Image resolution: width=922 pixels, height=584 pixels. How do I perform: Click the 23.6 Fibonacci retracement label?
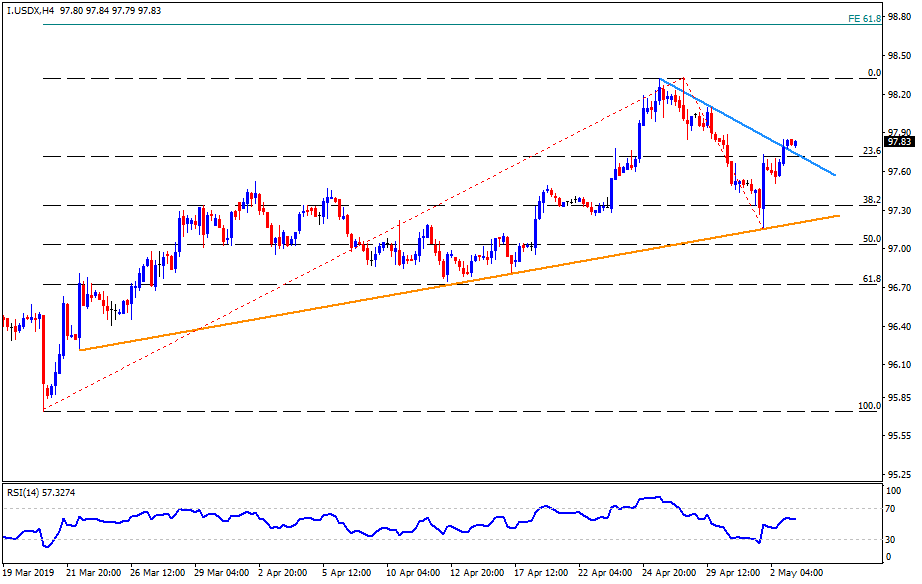[x=871, y=150]
